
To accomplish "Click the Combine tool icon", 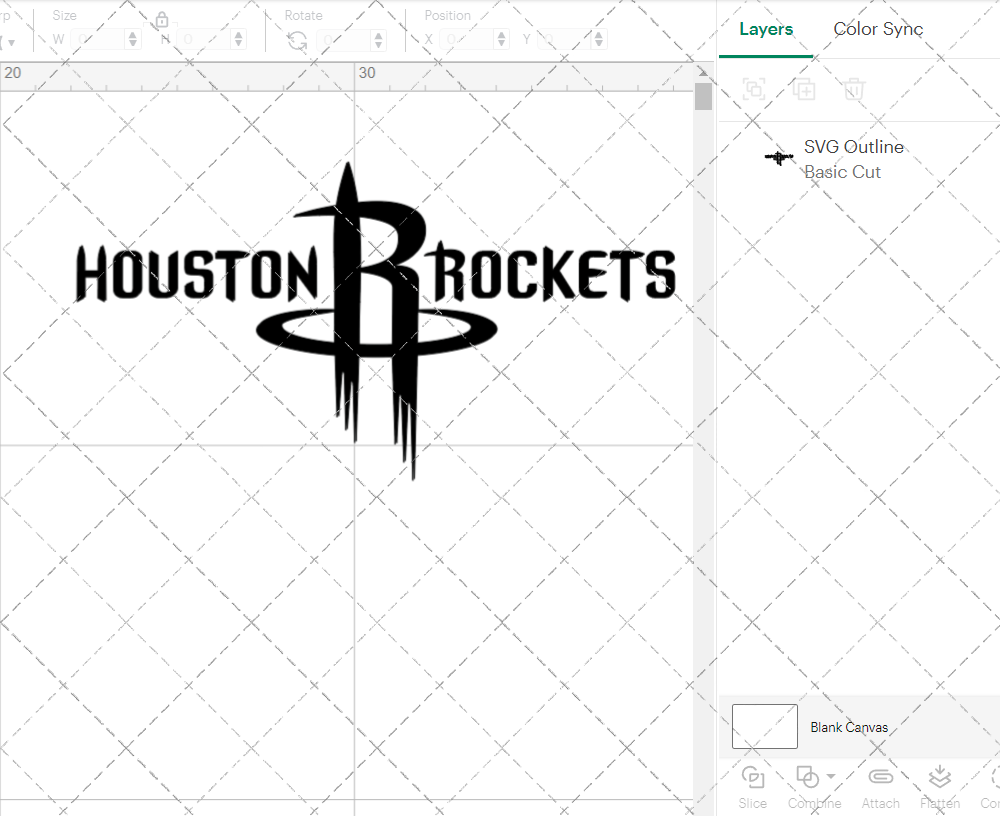I will 806,777.
